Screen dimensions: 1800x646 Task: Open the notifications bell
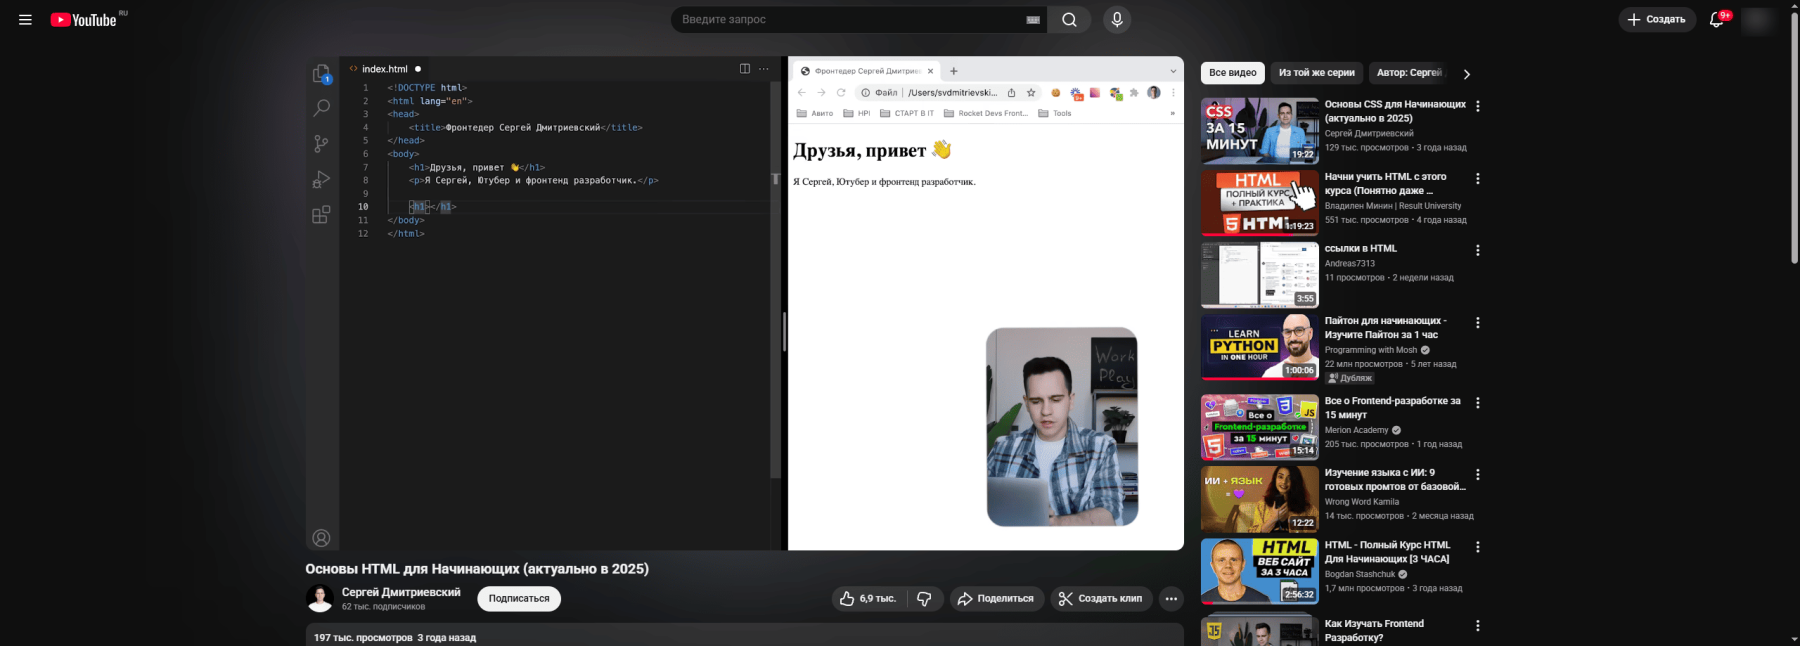[1717, 20]
